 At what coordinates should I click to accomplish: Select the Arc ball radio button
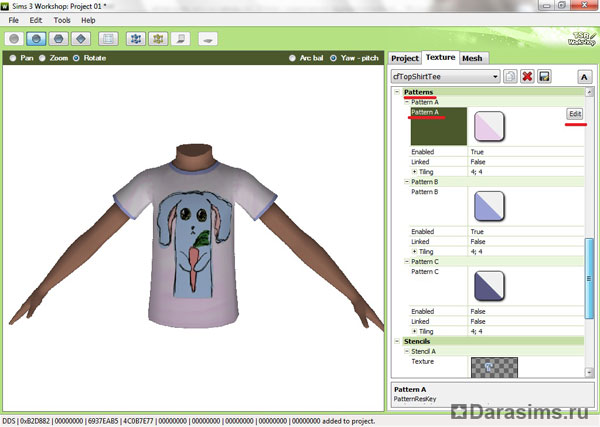click(x=292, y=58)
